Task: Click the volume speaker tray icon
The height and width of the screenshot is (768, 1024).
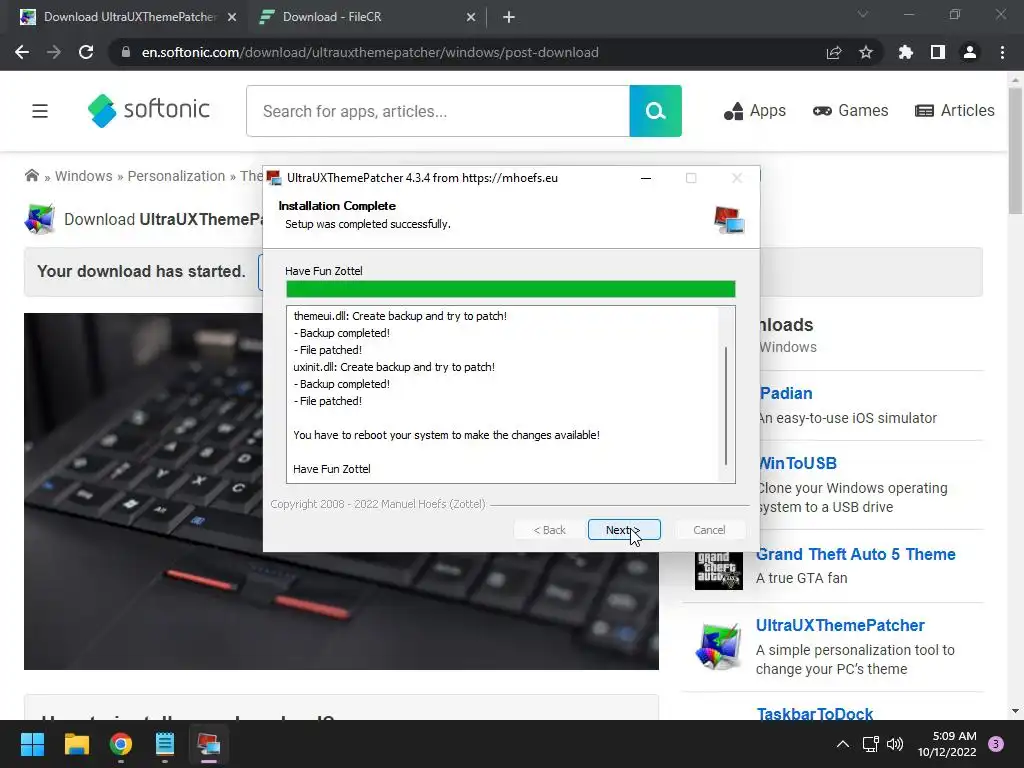Action: coord(895,744)
